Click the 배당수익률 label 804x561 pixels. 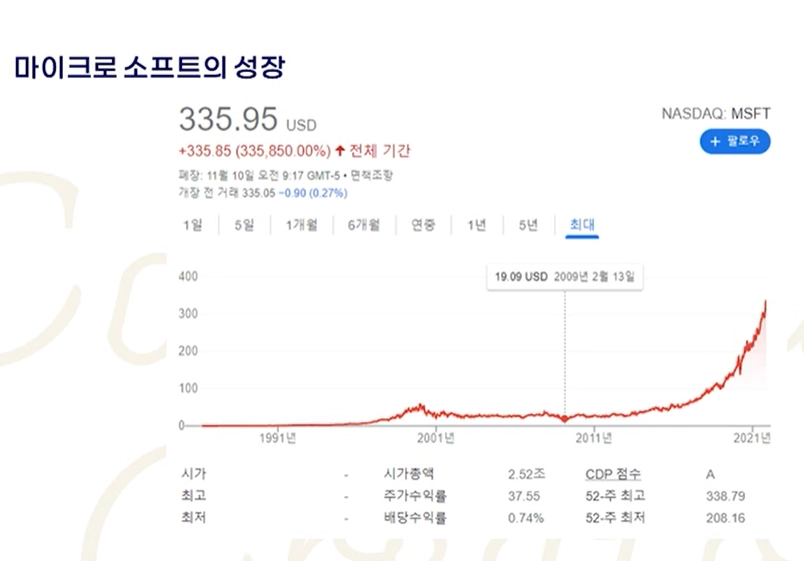415,518
